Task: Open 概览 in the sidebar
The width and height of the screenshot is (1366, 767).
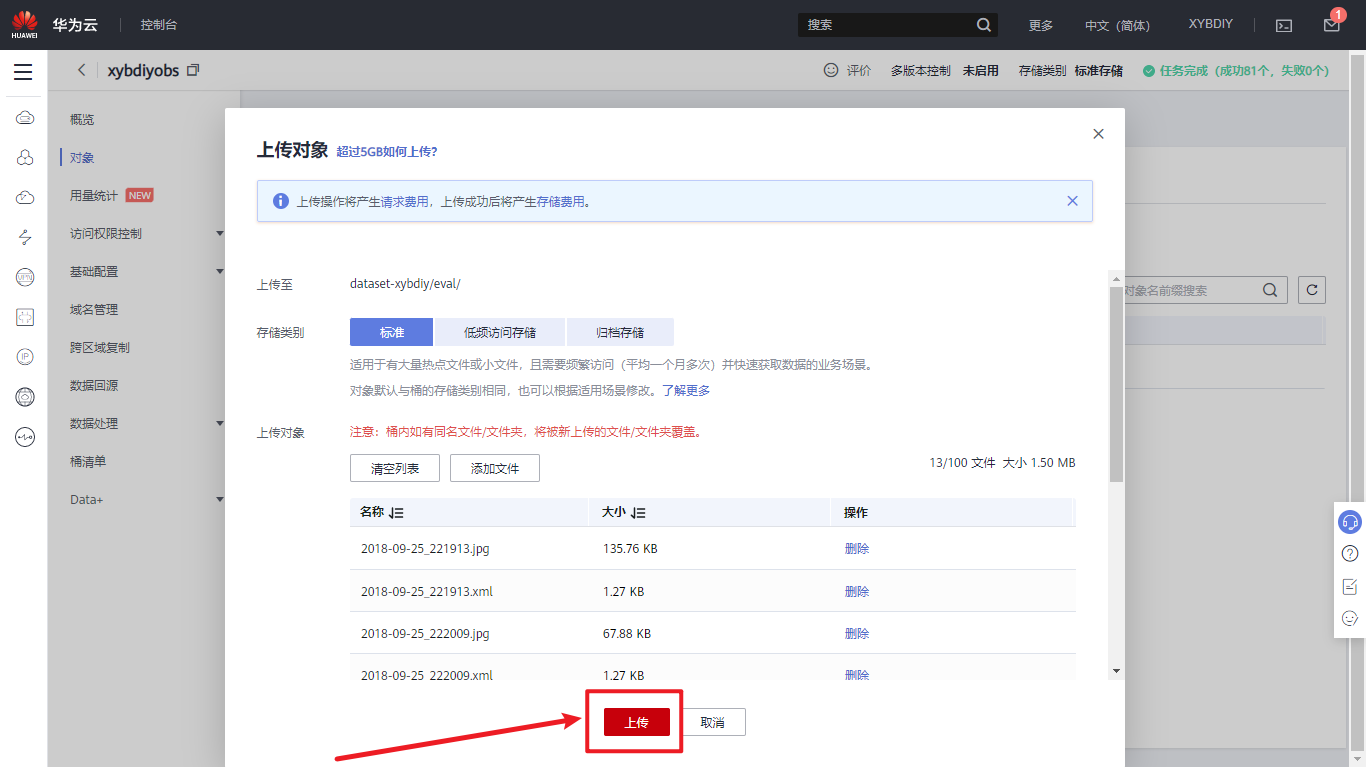Action: coord(82,119)
